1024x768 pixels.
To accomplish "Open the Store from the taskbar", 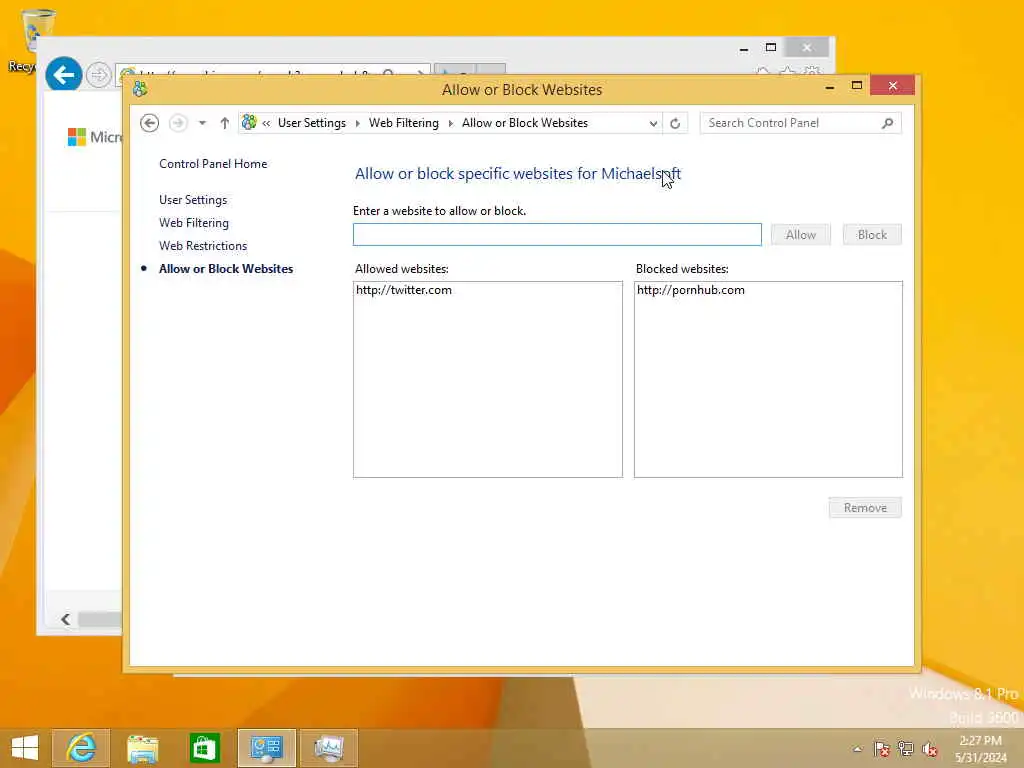I will point(204,747).
